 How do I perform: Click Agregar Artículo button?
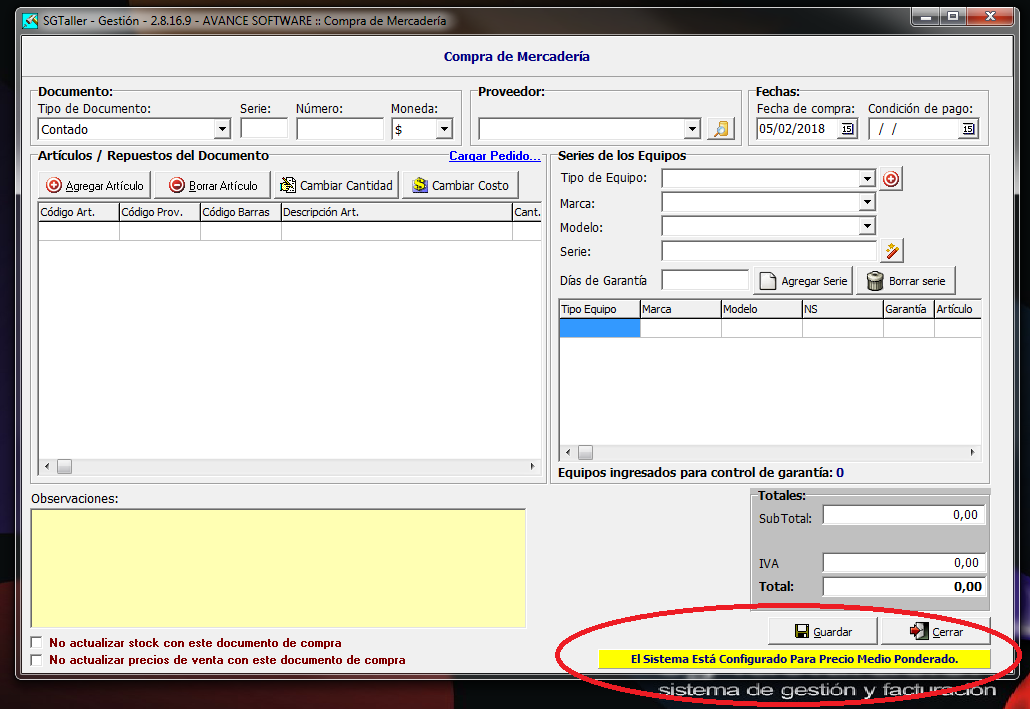[95, 185]
